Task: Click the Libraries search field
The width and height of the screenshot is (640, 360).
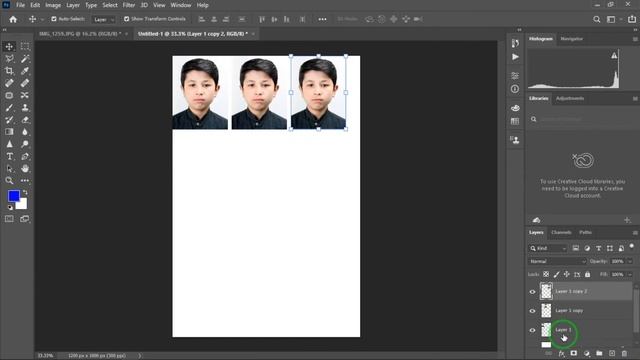Action: pyautogui.click(x=582, y=119)
